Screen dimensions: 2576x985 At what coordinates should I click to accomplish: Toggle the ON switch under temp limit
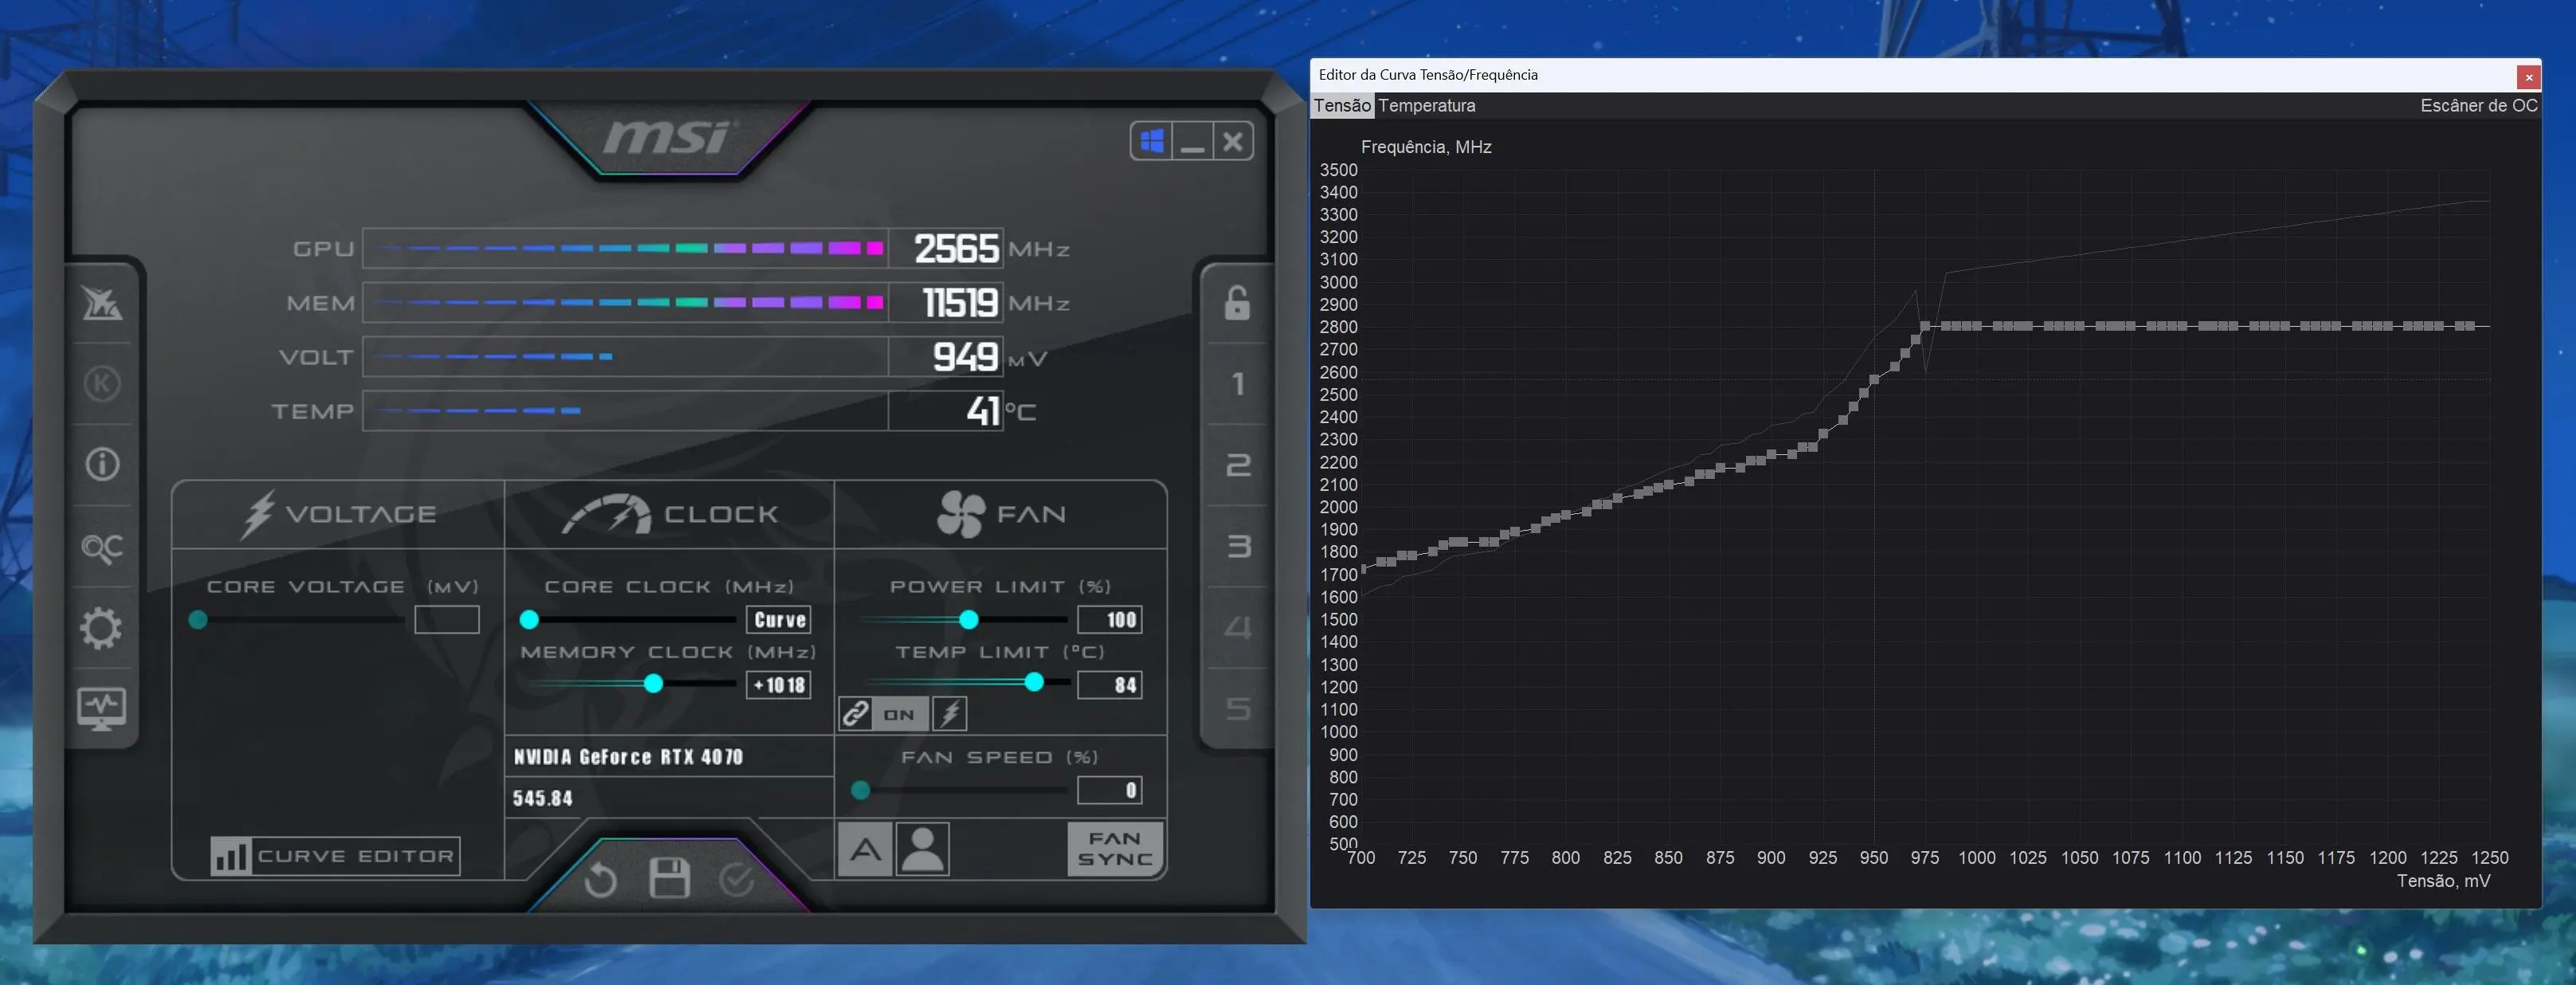899,714
